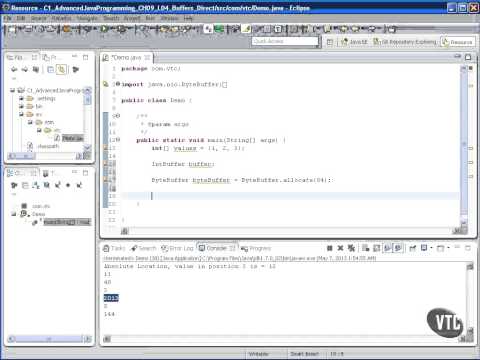Open the Navigate menu
480x360 pixels.
[x=87, y=18]
